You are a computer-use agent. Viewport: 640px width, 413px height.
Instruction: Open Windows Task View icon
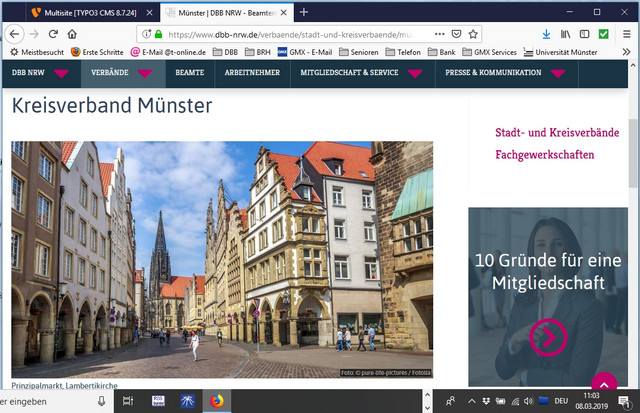(128, 402)
